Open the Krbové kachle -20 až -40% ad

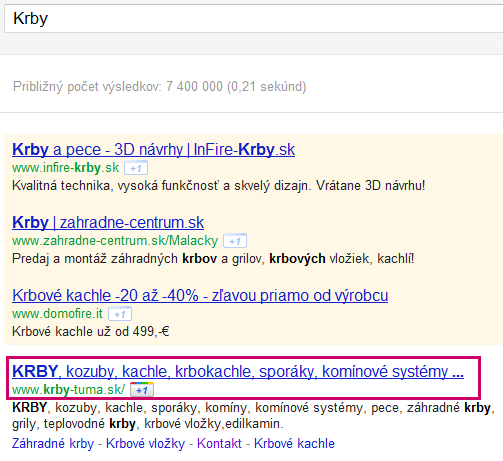[200, 296]
